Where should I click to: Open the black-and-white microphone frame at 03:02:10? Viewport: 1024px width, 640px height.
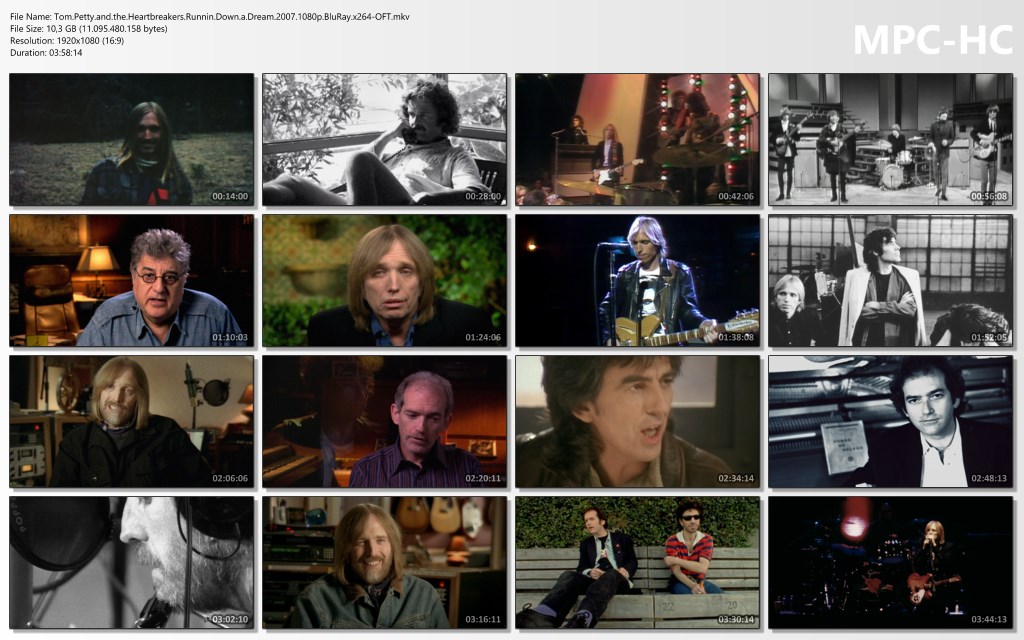click(131, 562)
